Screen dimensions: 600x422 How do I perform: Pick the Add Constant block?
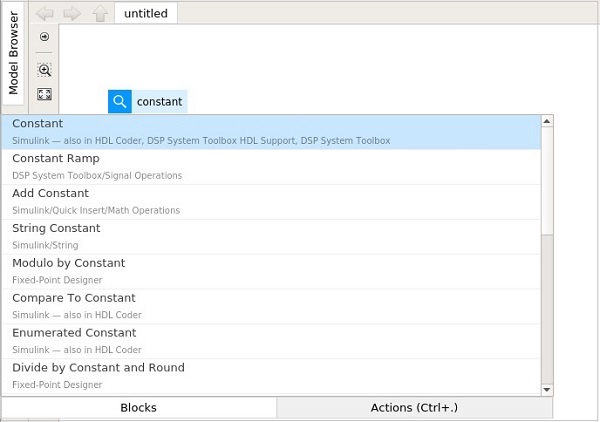[270, 201]
